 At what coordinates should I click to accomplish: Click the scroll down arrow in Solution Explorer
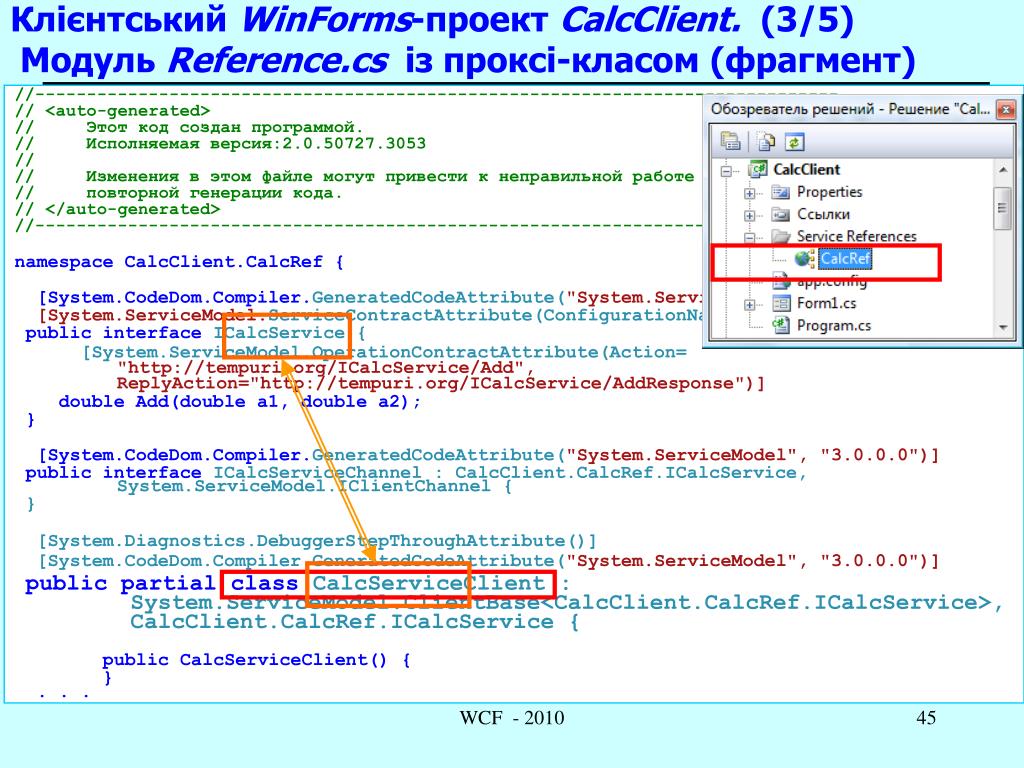(1003, 327)
